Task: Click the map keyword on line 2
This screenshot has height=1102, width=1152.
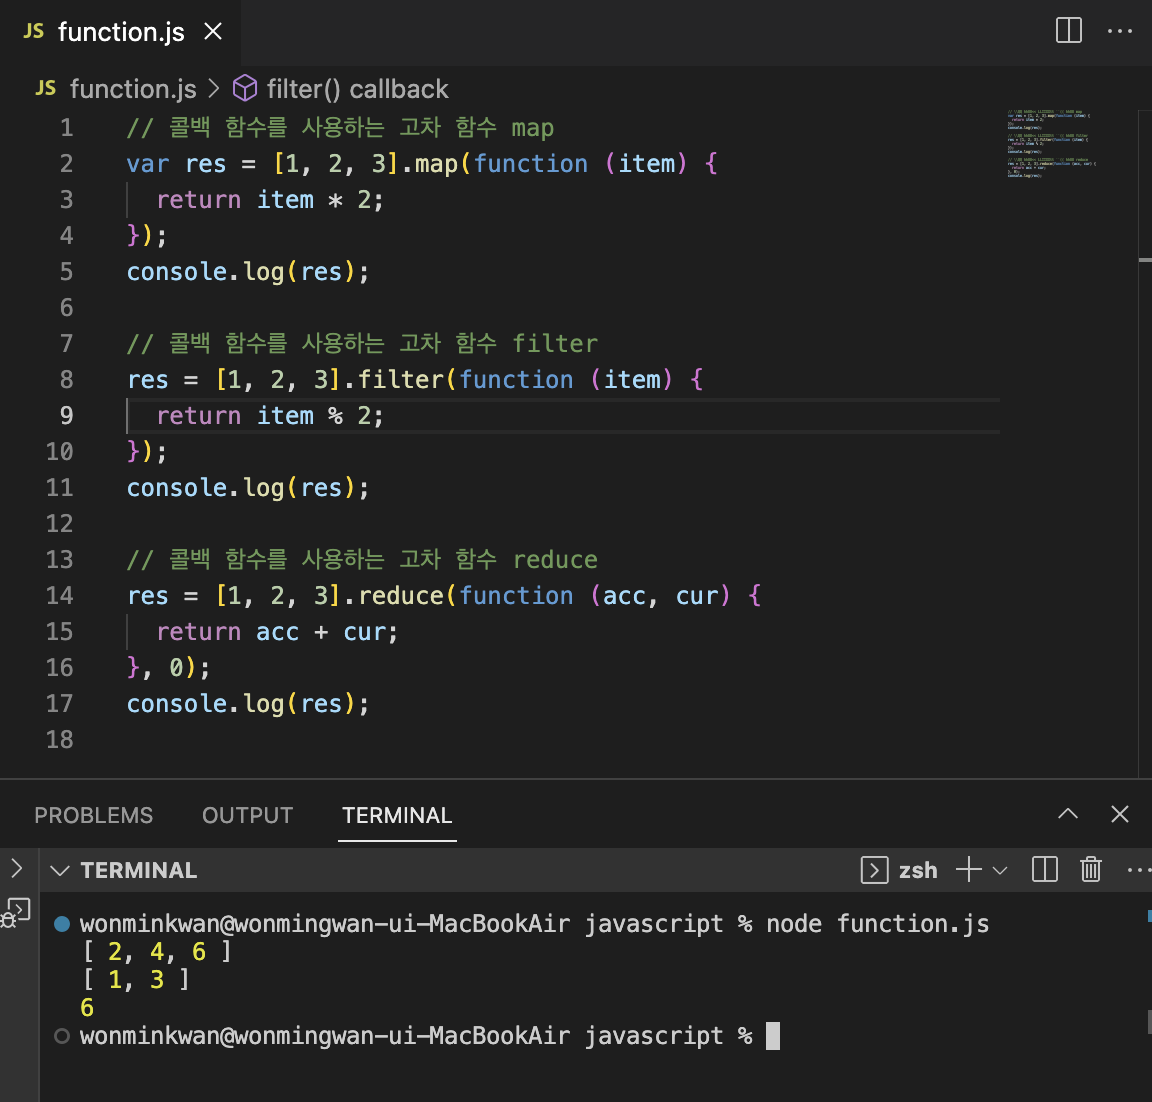Action: click(x=436, y=164)
